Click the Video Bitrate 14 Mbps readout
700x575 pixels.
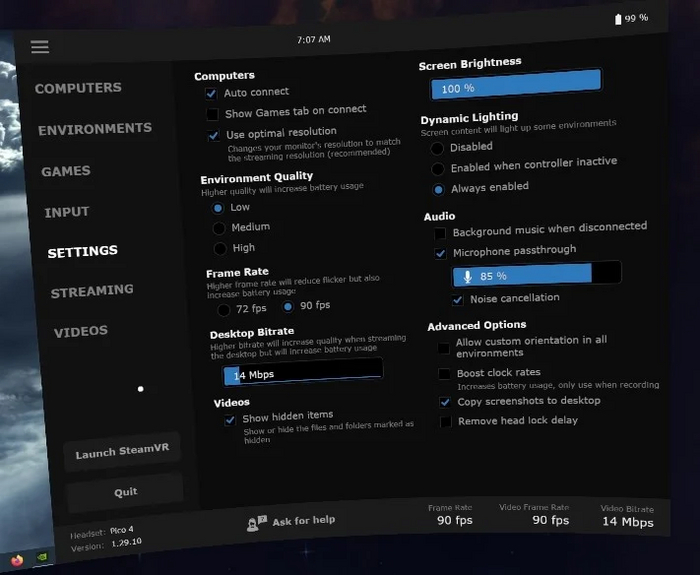(628, 516)
